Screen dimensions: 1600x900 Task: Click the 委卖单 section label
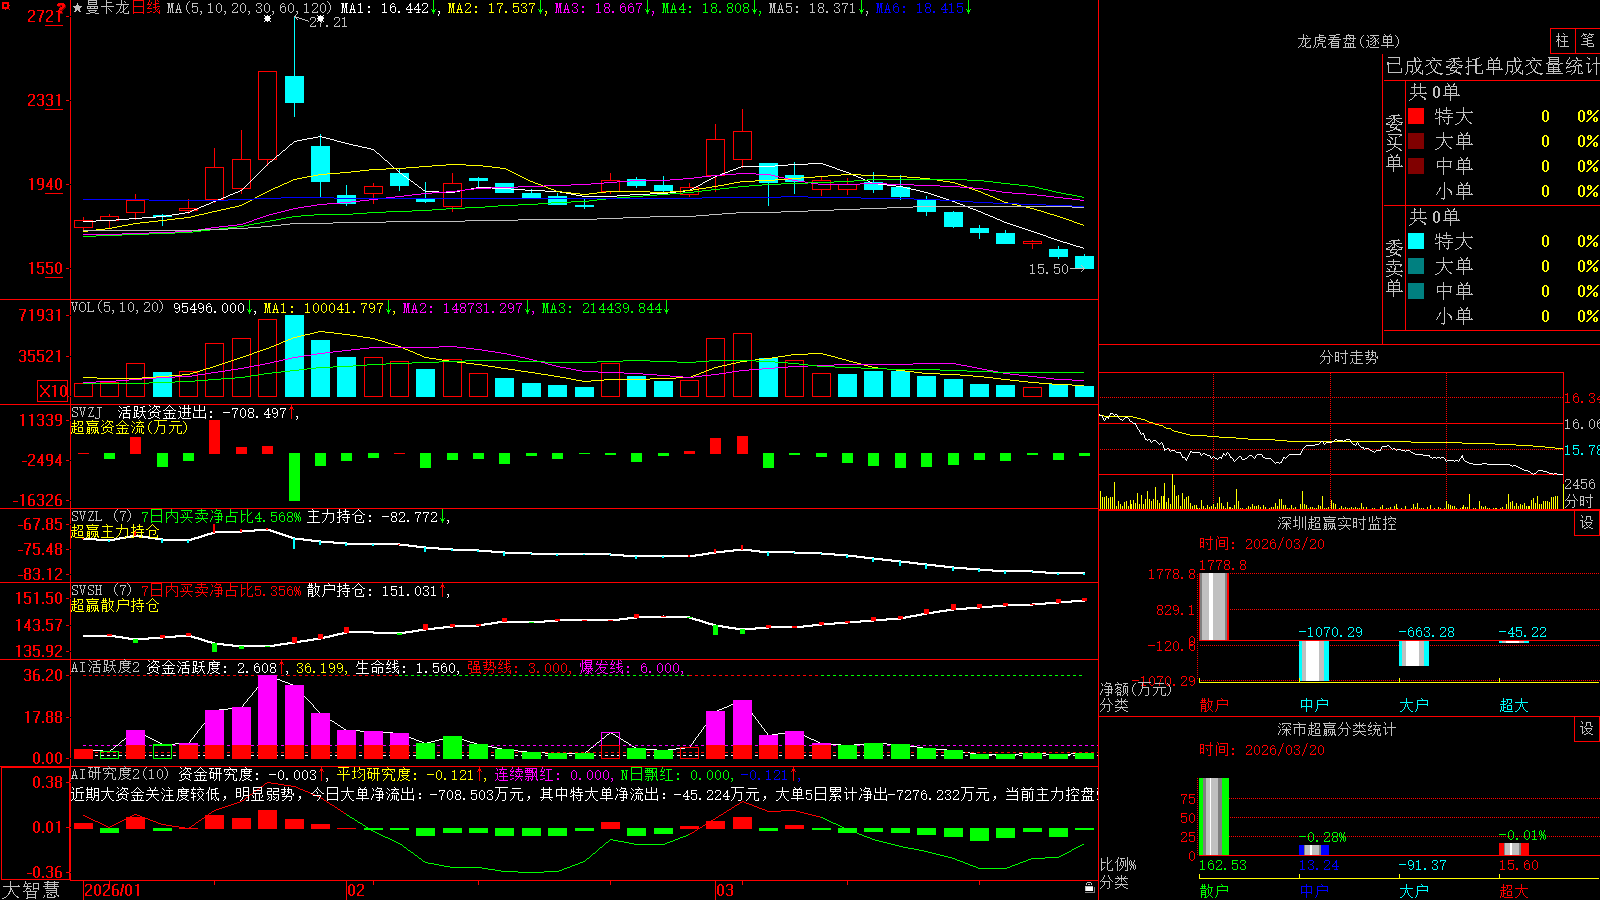pyautogui.click(x=1394, y=267)
